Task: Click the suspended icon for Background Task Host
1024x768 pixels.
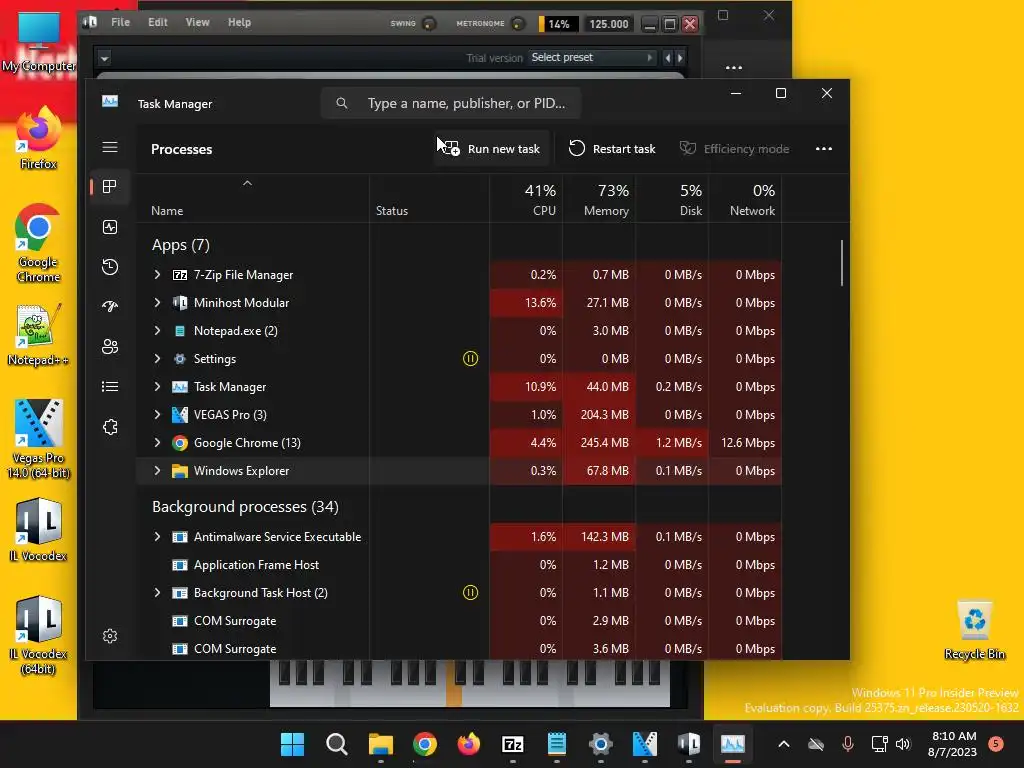Action: 470,592
